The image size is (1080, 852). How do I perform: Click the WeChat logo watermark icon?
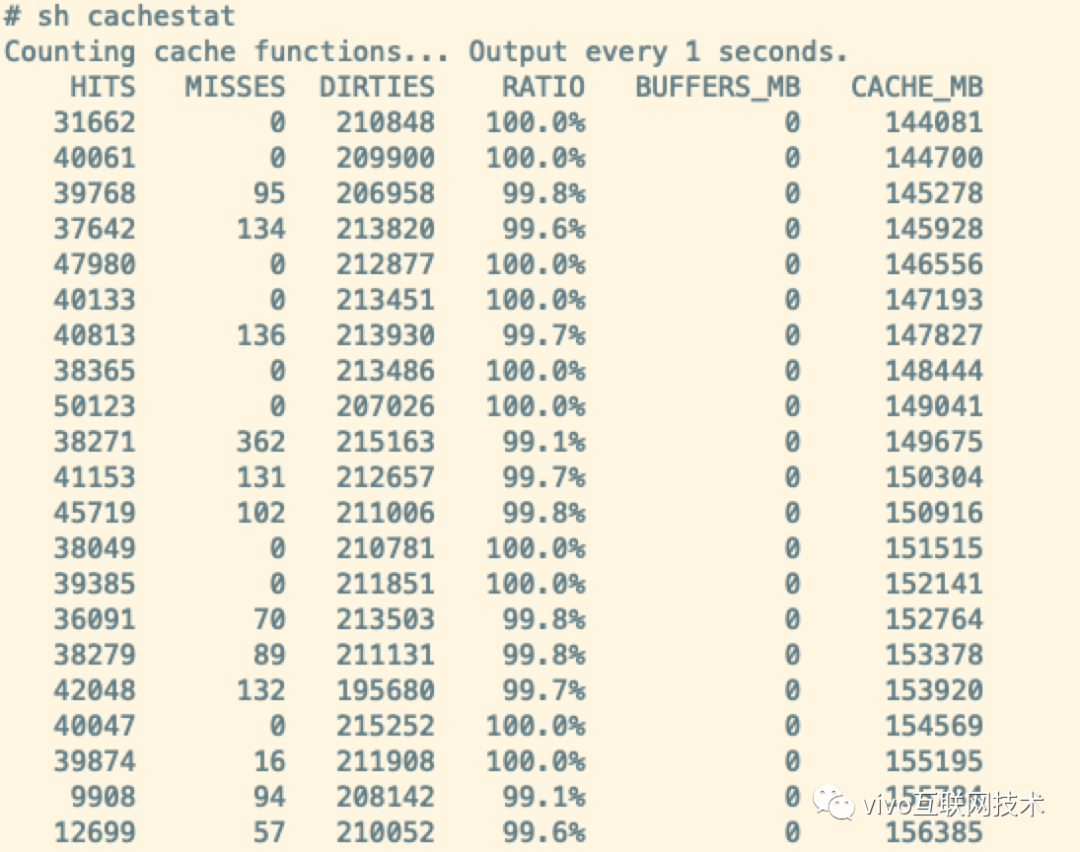[x=833, y=802]
